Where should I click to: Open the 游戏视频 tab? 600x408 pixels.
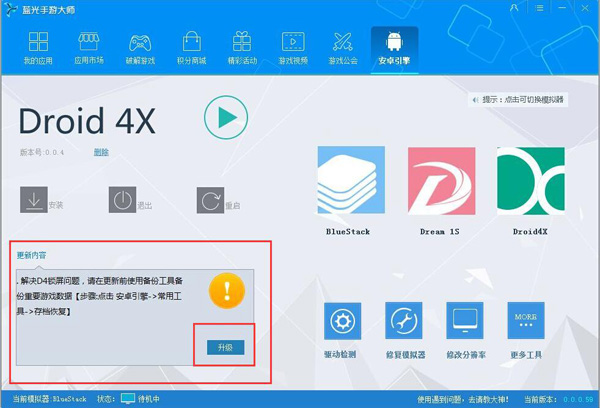(x=293, y=48)
